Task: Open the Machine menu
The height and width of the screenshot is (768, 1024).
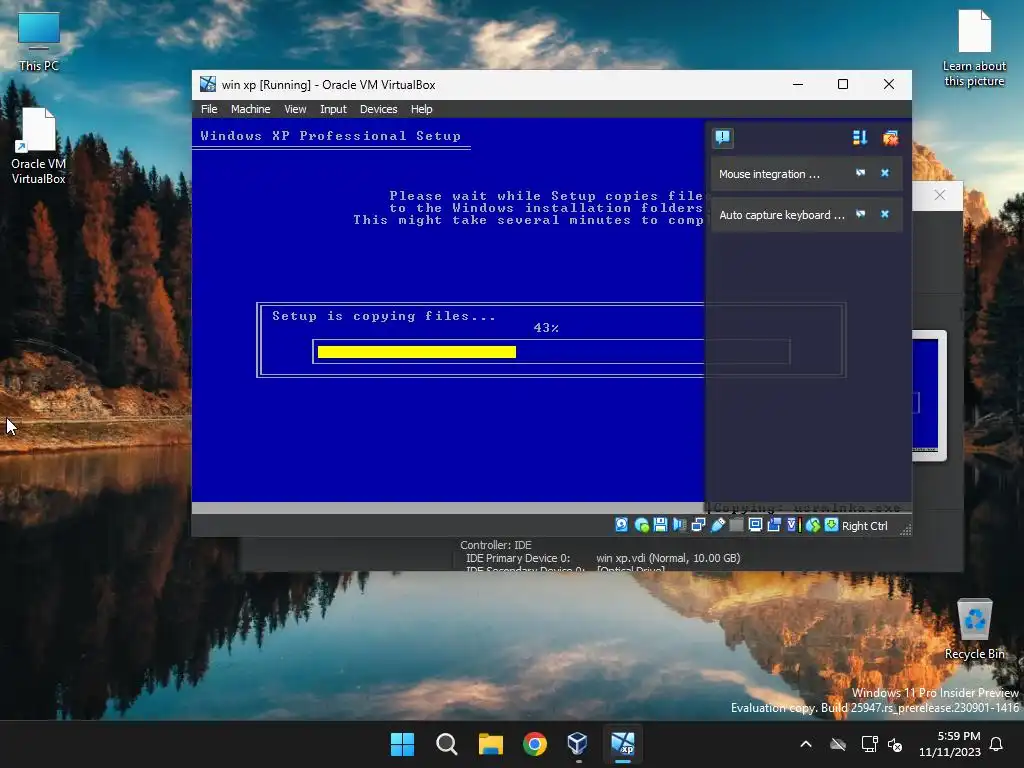Action: (250, 109)
